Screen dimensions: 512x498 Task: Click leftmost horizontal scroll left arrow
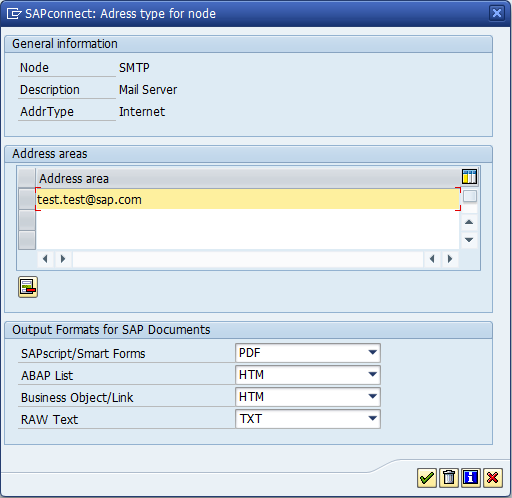click(45, 259)
